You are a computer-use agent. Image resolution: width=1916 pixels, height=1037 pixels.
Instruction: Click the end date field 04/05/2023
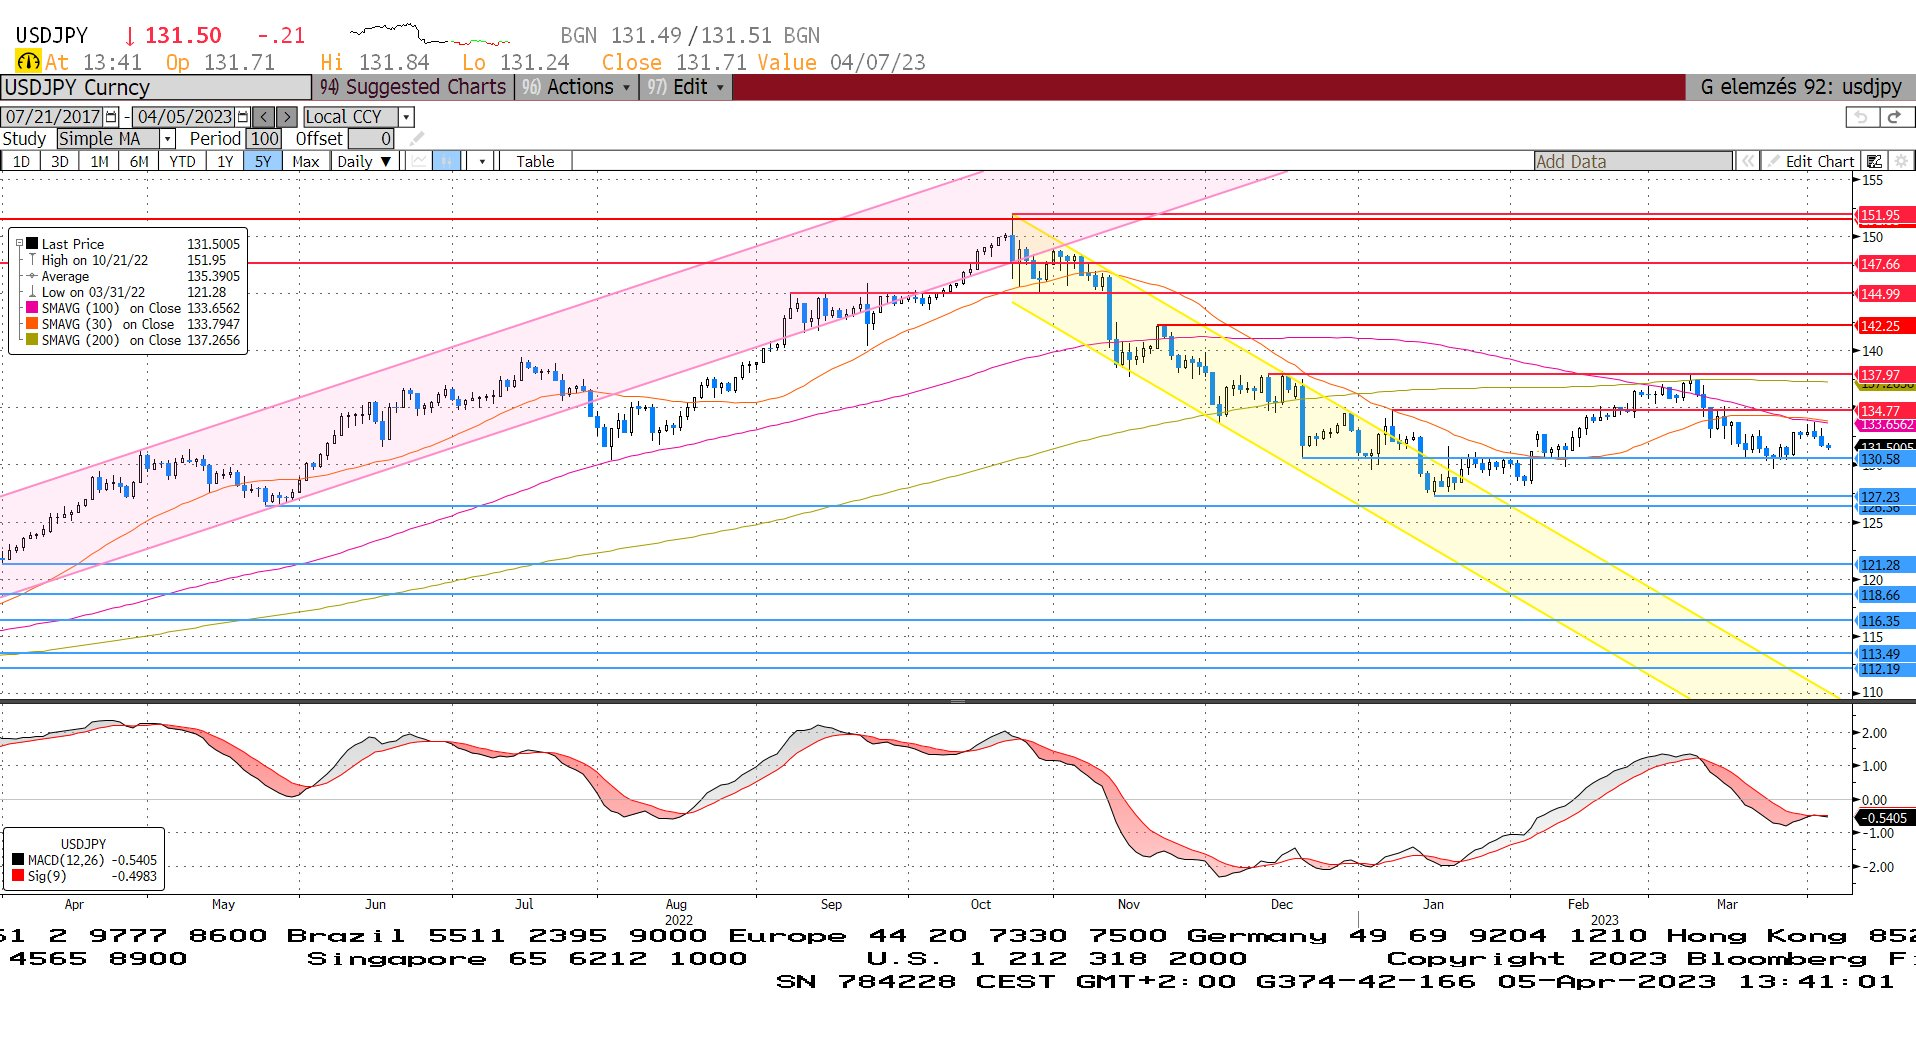pos(184,117)
